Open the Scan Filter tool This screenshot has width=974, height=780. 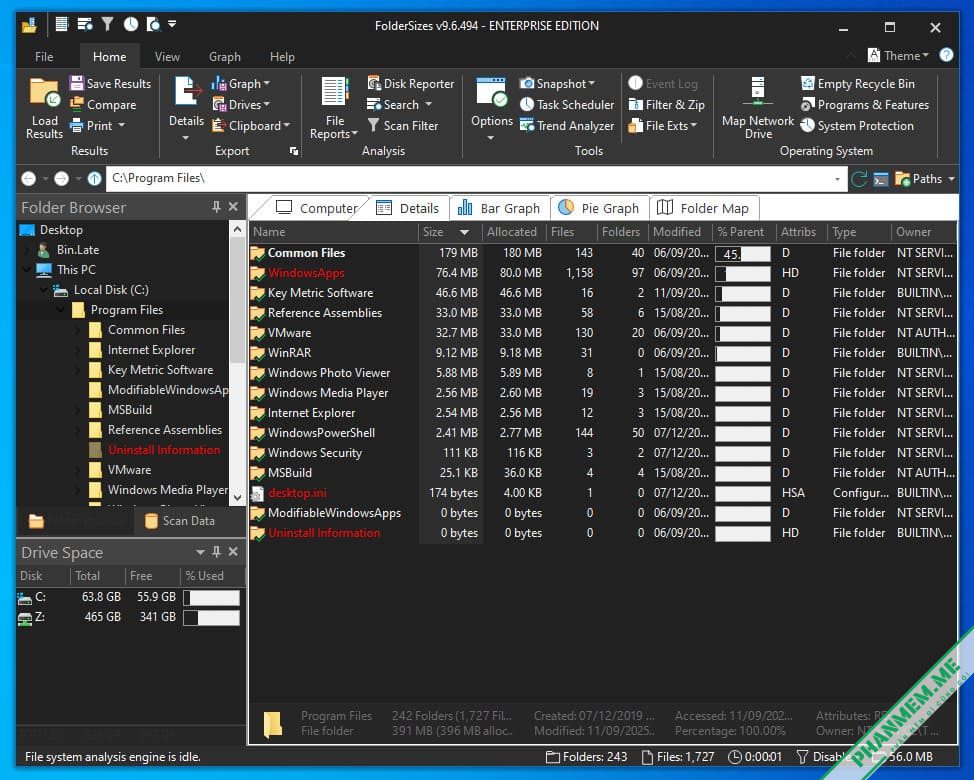coord(403,125)
